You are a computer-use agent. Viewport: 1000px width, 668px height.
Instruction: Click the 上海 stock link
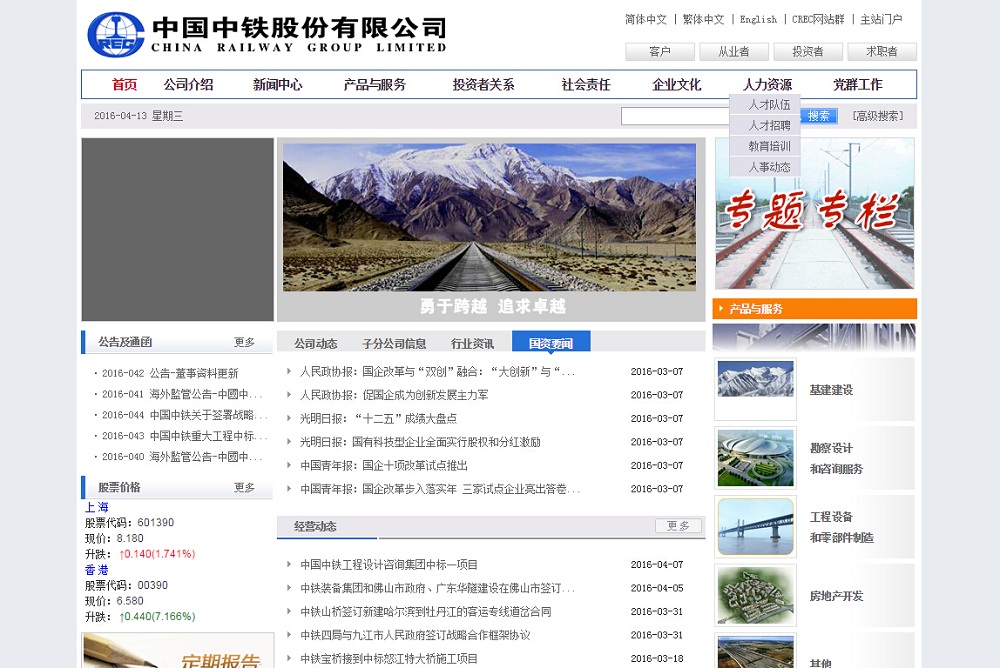(97, 507)
